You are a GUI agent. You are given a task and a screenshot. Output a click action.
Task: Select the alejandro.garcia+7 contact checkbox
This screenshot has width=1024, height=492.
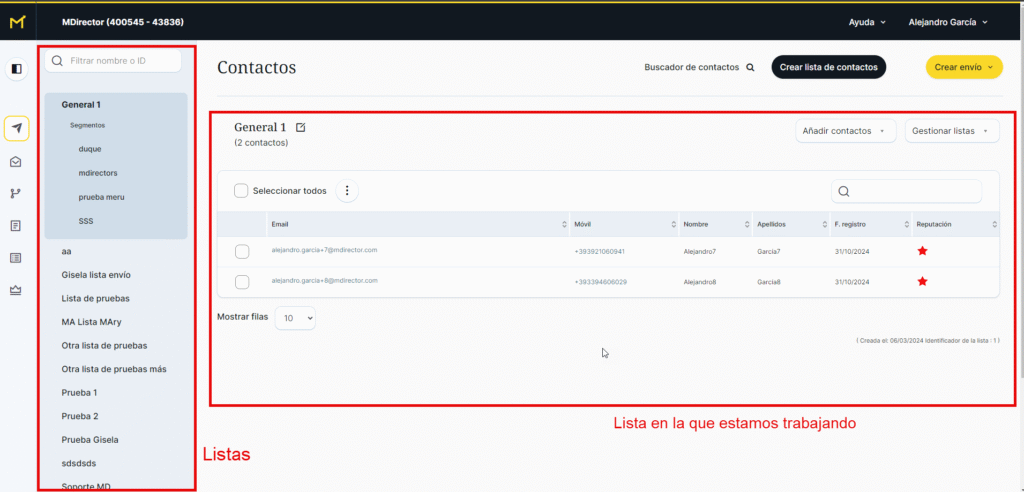tap(242, 252)
